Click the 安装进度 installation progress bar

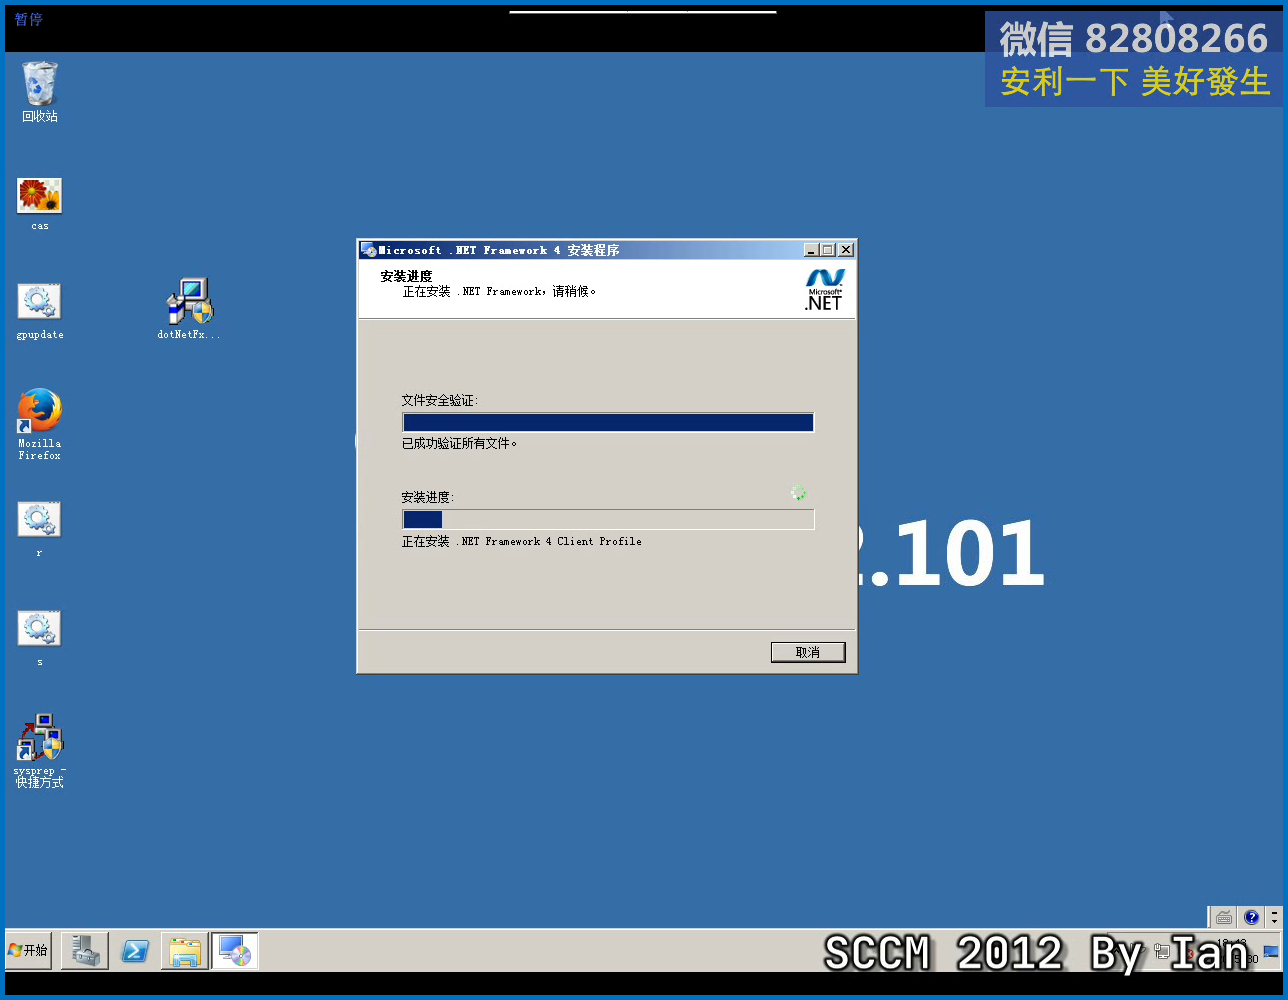608,519
